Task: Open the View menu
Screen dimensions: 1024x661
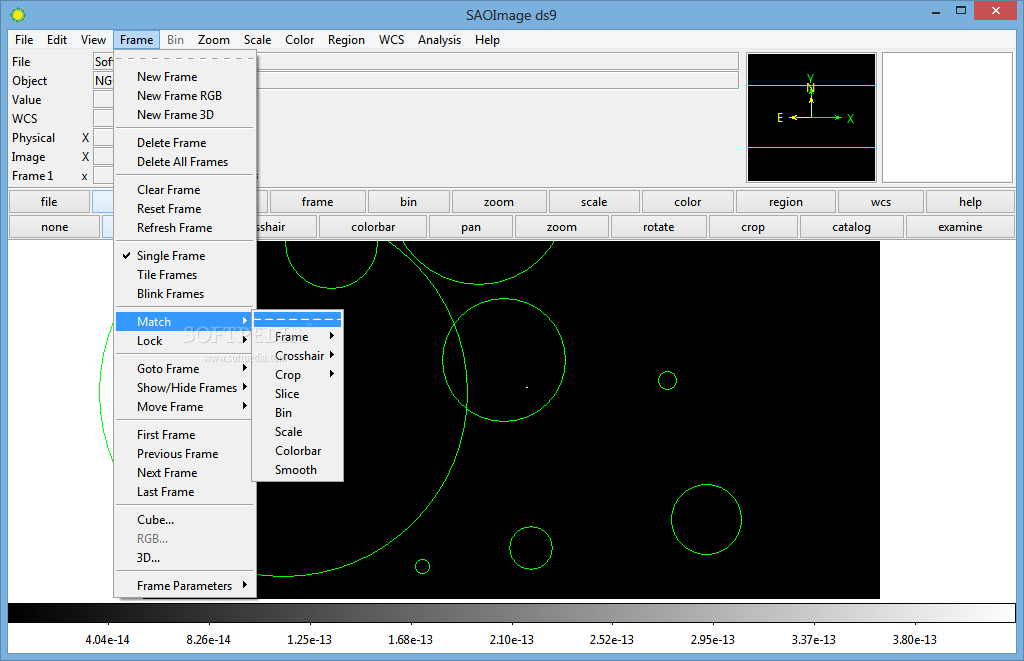Action: point(93,40)
